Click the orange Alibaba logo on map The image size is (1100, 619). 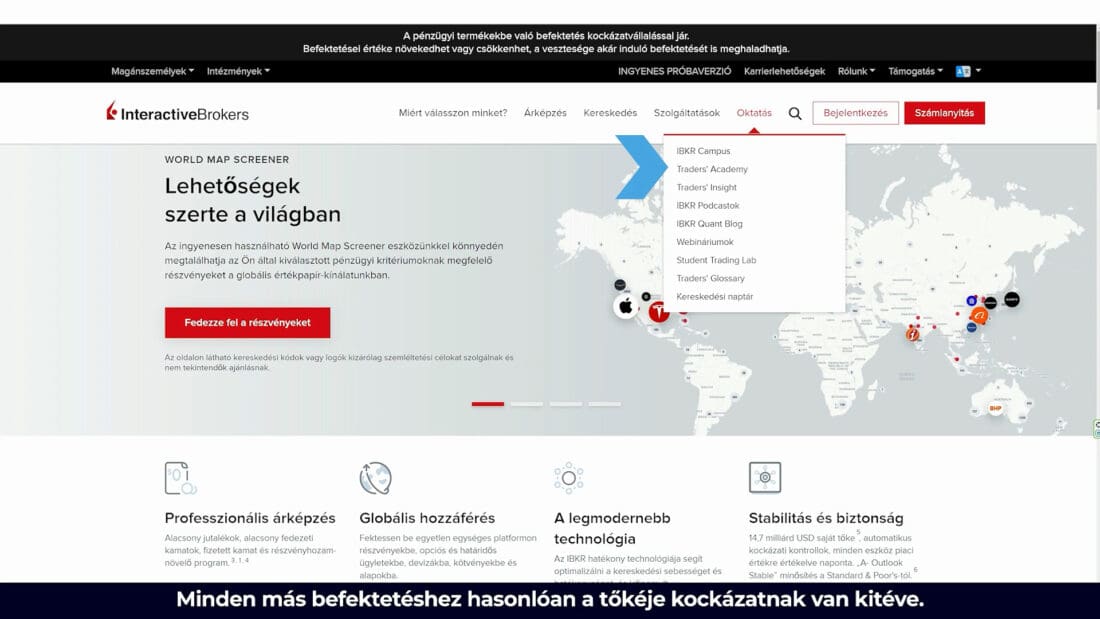(x=980, y=316)
